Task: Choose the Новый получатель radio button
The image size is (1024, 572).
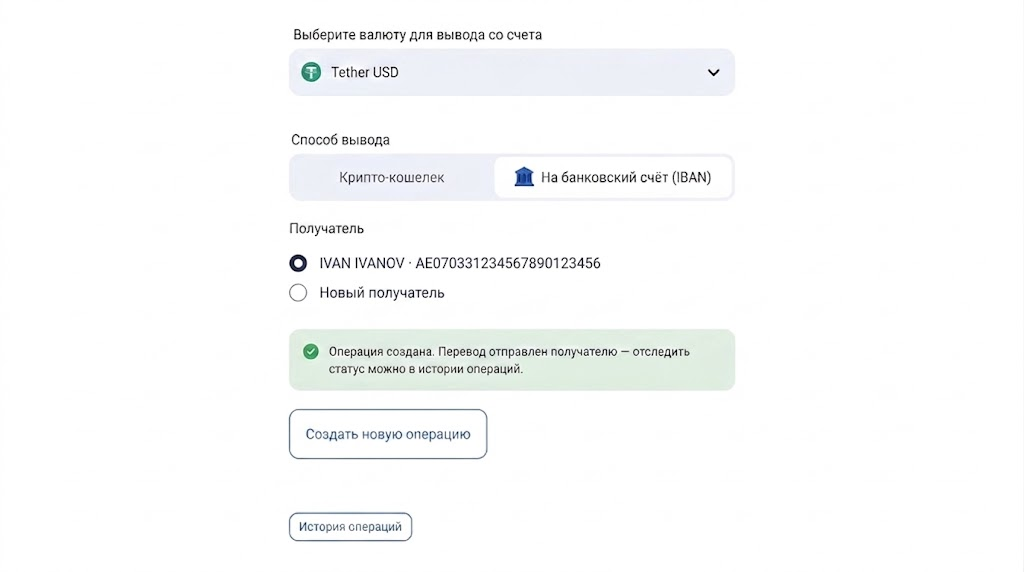Action: pos(298,293)
